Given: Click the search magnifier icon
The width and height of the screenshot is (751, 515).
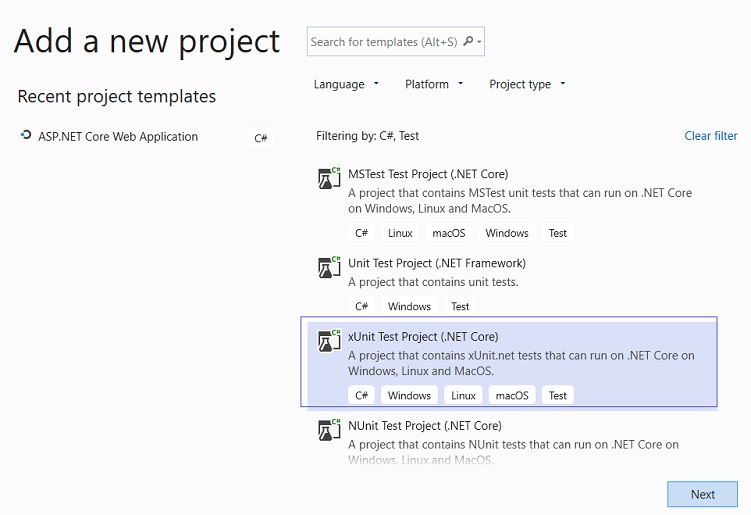Looking at the screenshot, I should pyautogui.click(x=468, y=42).
